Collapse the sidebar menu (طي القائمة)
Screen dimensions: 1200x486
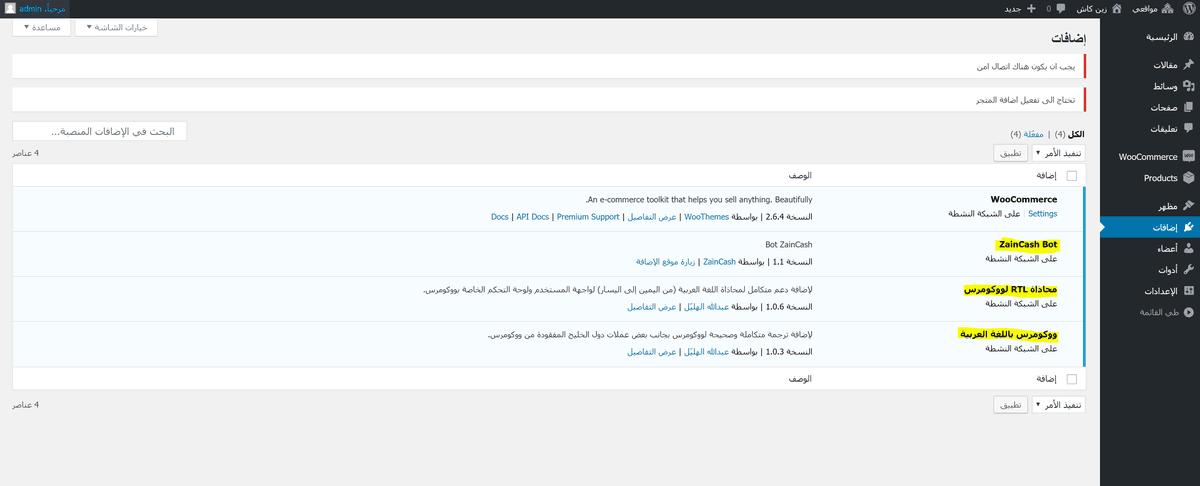tap(1188, 312)
